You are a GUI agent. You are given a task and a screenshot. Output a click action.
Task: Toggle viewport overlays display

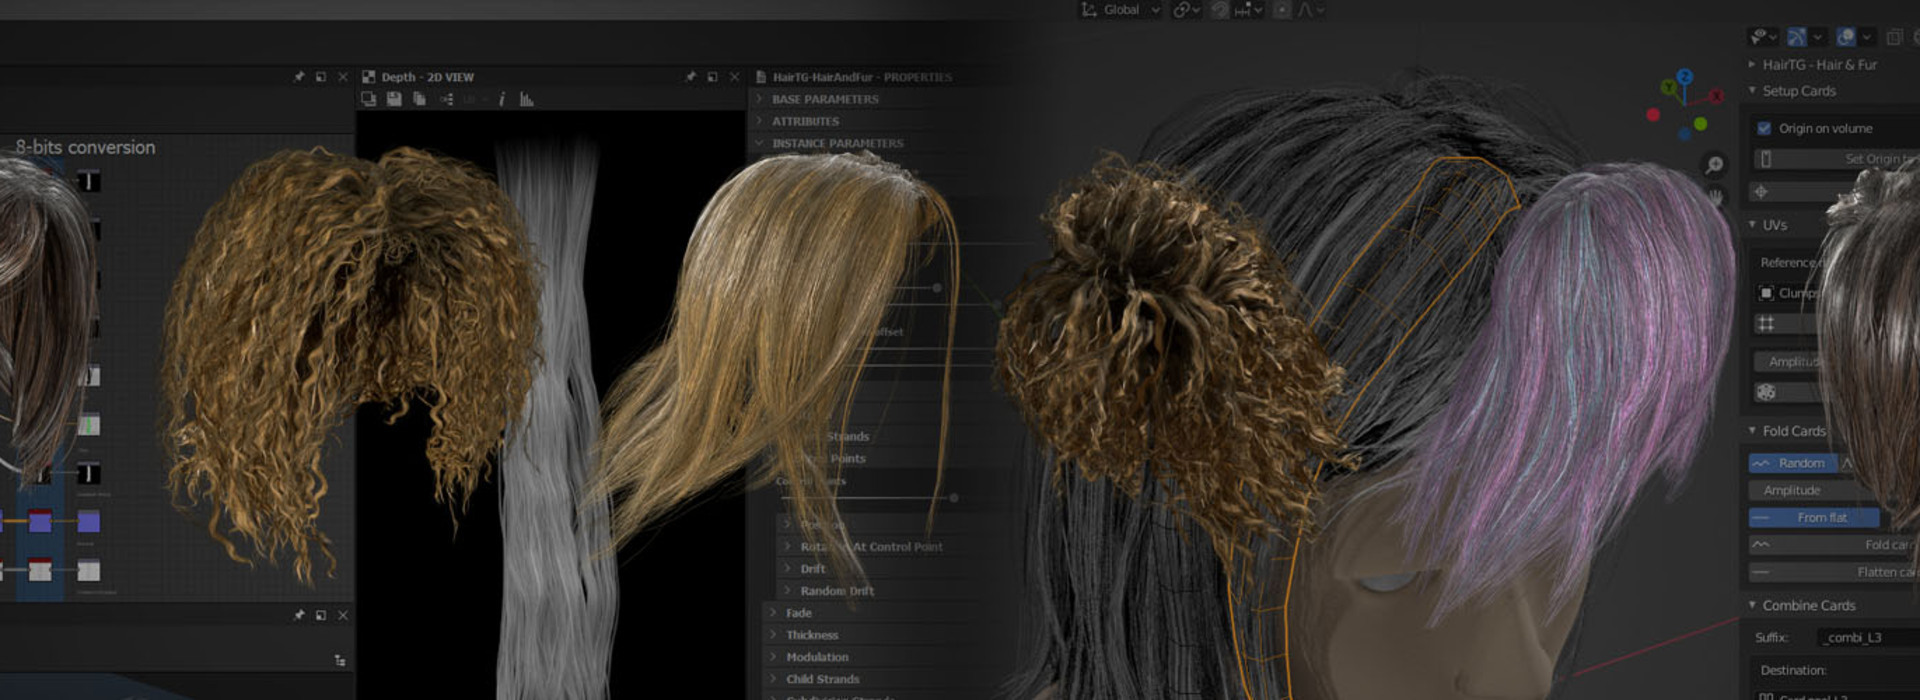1845,37
